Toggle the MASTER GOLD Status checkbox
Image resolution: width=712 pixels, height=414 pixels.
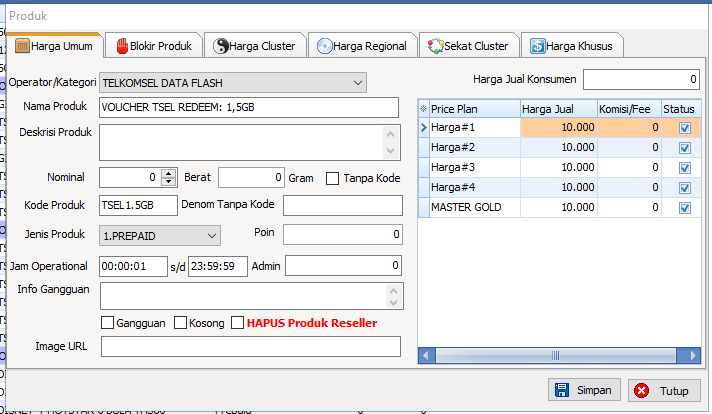(x=685, y=208)
